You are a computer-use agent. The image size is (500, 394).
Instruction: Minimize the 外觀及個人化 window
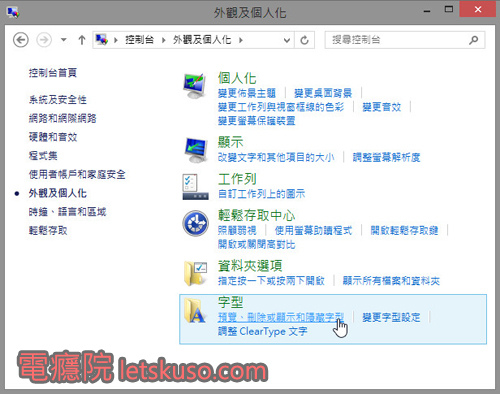point(427,10)
